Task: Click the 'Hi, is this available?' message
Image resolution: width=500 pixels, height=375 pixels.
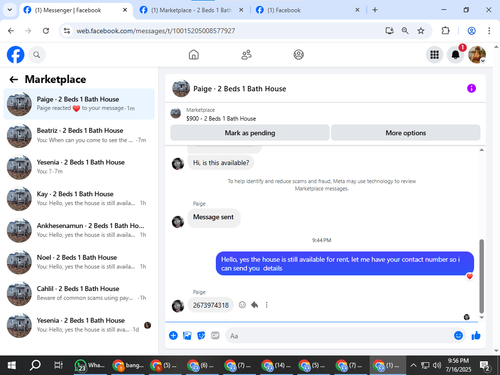Action: pyautogui.click(x=221, y=163)
